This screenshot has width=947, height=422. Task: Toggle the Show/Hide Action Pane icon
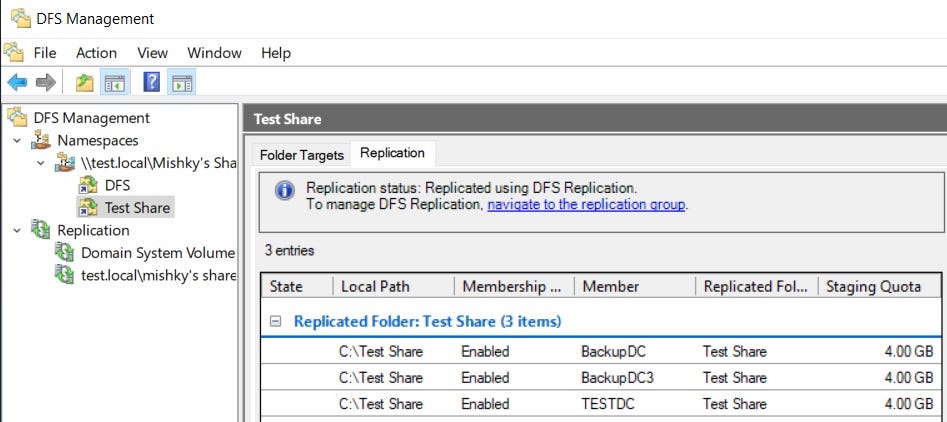(182, 83)
